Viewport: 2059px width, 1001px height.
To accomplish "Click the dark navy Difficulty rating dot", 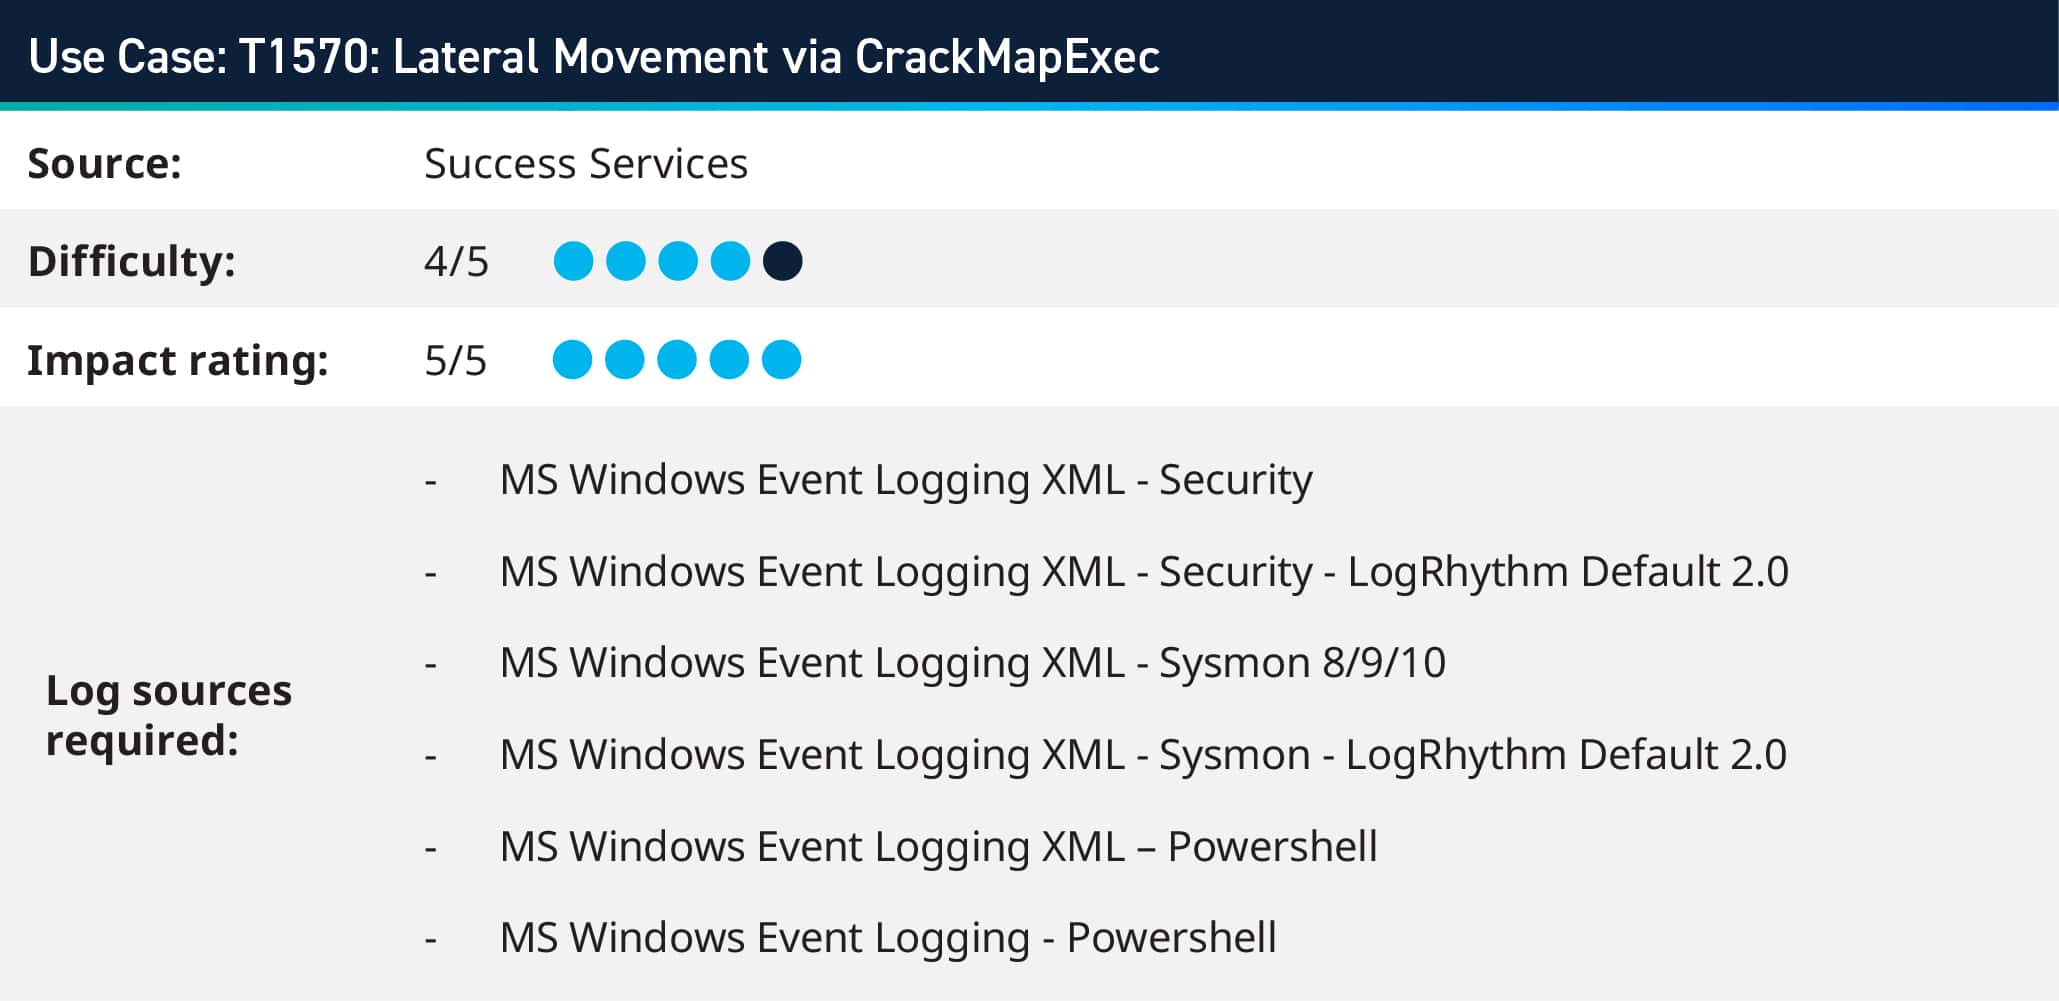I will (x=782, y=261).
